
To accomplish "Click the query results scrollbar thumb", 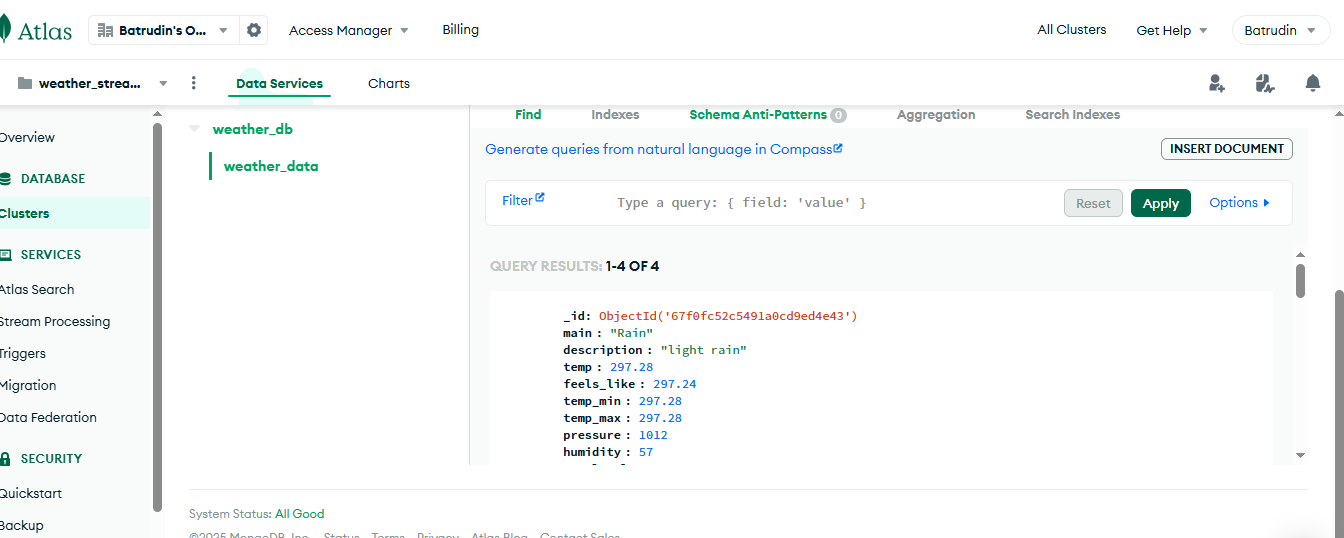I will (1300, 281).
